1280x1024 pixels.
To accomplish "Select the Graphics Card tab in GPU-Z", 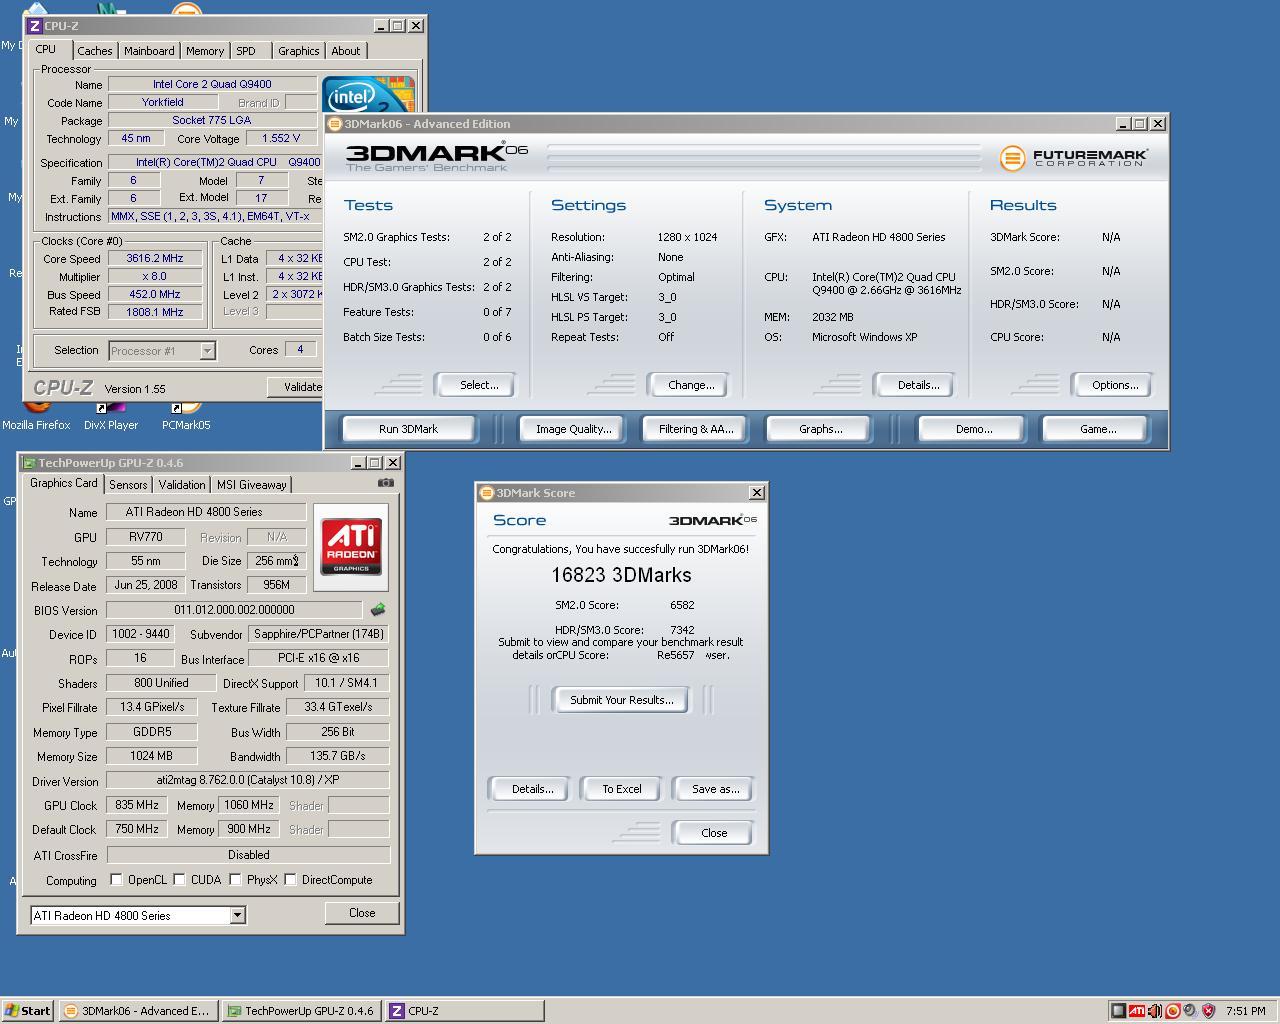I will [x=64, y=483].
